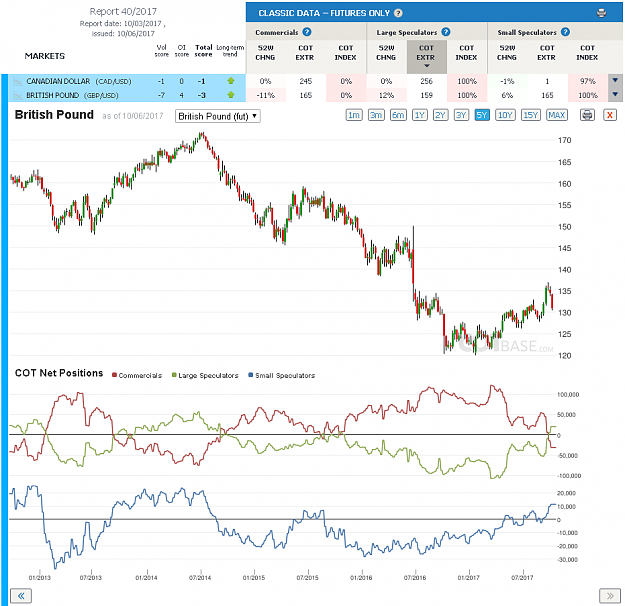The height and width of the screenshot is (606, 625).
Task: Go to previous market with left arrows
Action: tap(21, 596)
